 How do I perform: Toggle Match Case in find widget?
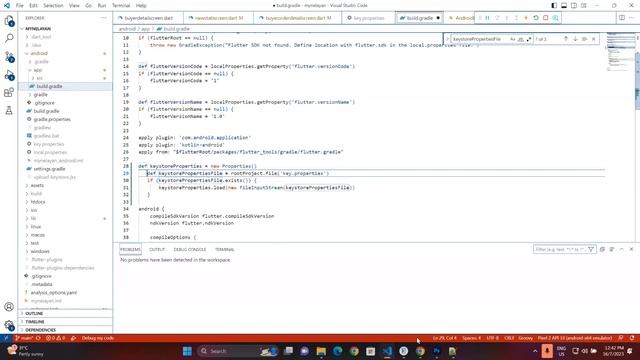click(512, 39)
